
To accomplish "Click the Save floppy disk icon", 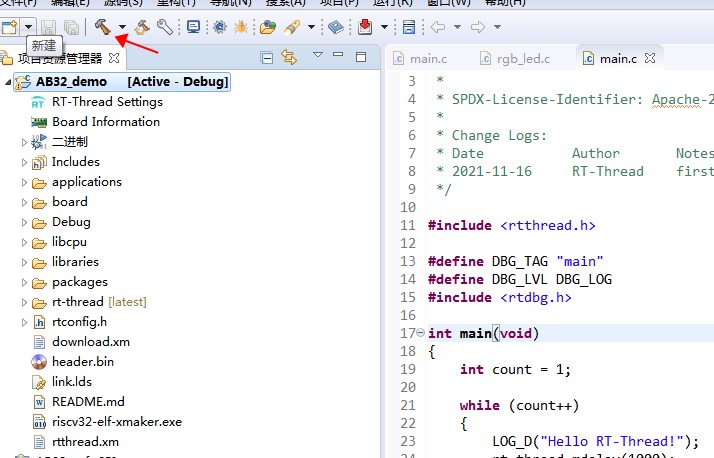I will tap(49, 27).
